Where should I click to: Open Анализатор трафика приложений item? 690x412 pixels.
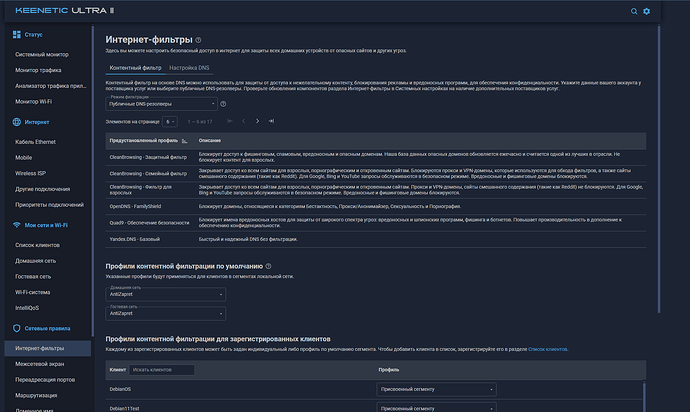point(51,86)
